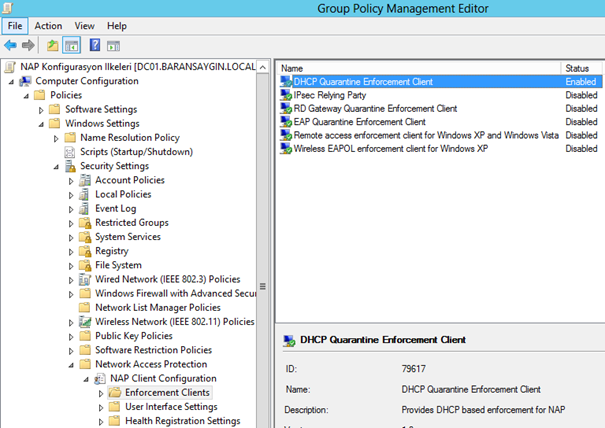Click the Enabled status of DHCP client
The image size is (605, 428).
coord(580,81)
